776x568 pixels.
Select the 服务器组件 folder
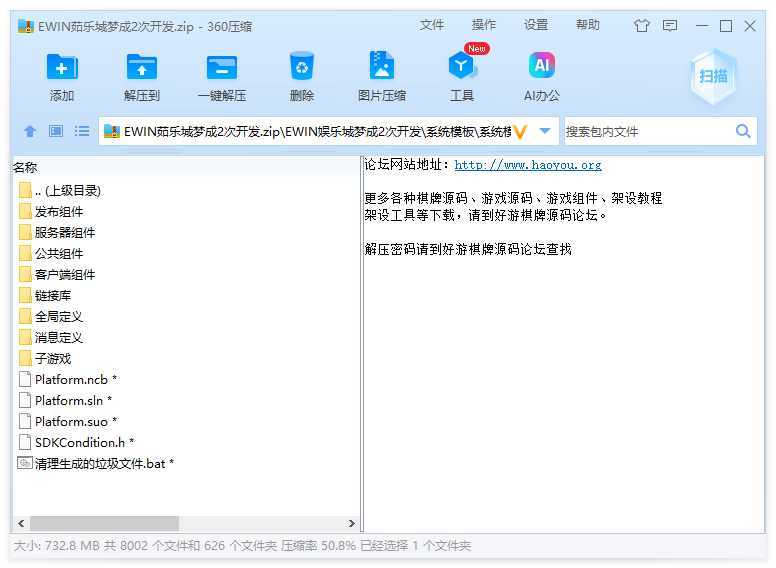(x=57, y=233)
